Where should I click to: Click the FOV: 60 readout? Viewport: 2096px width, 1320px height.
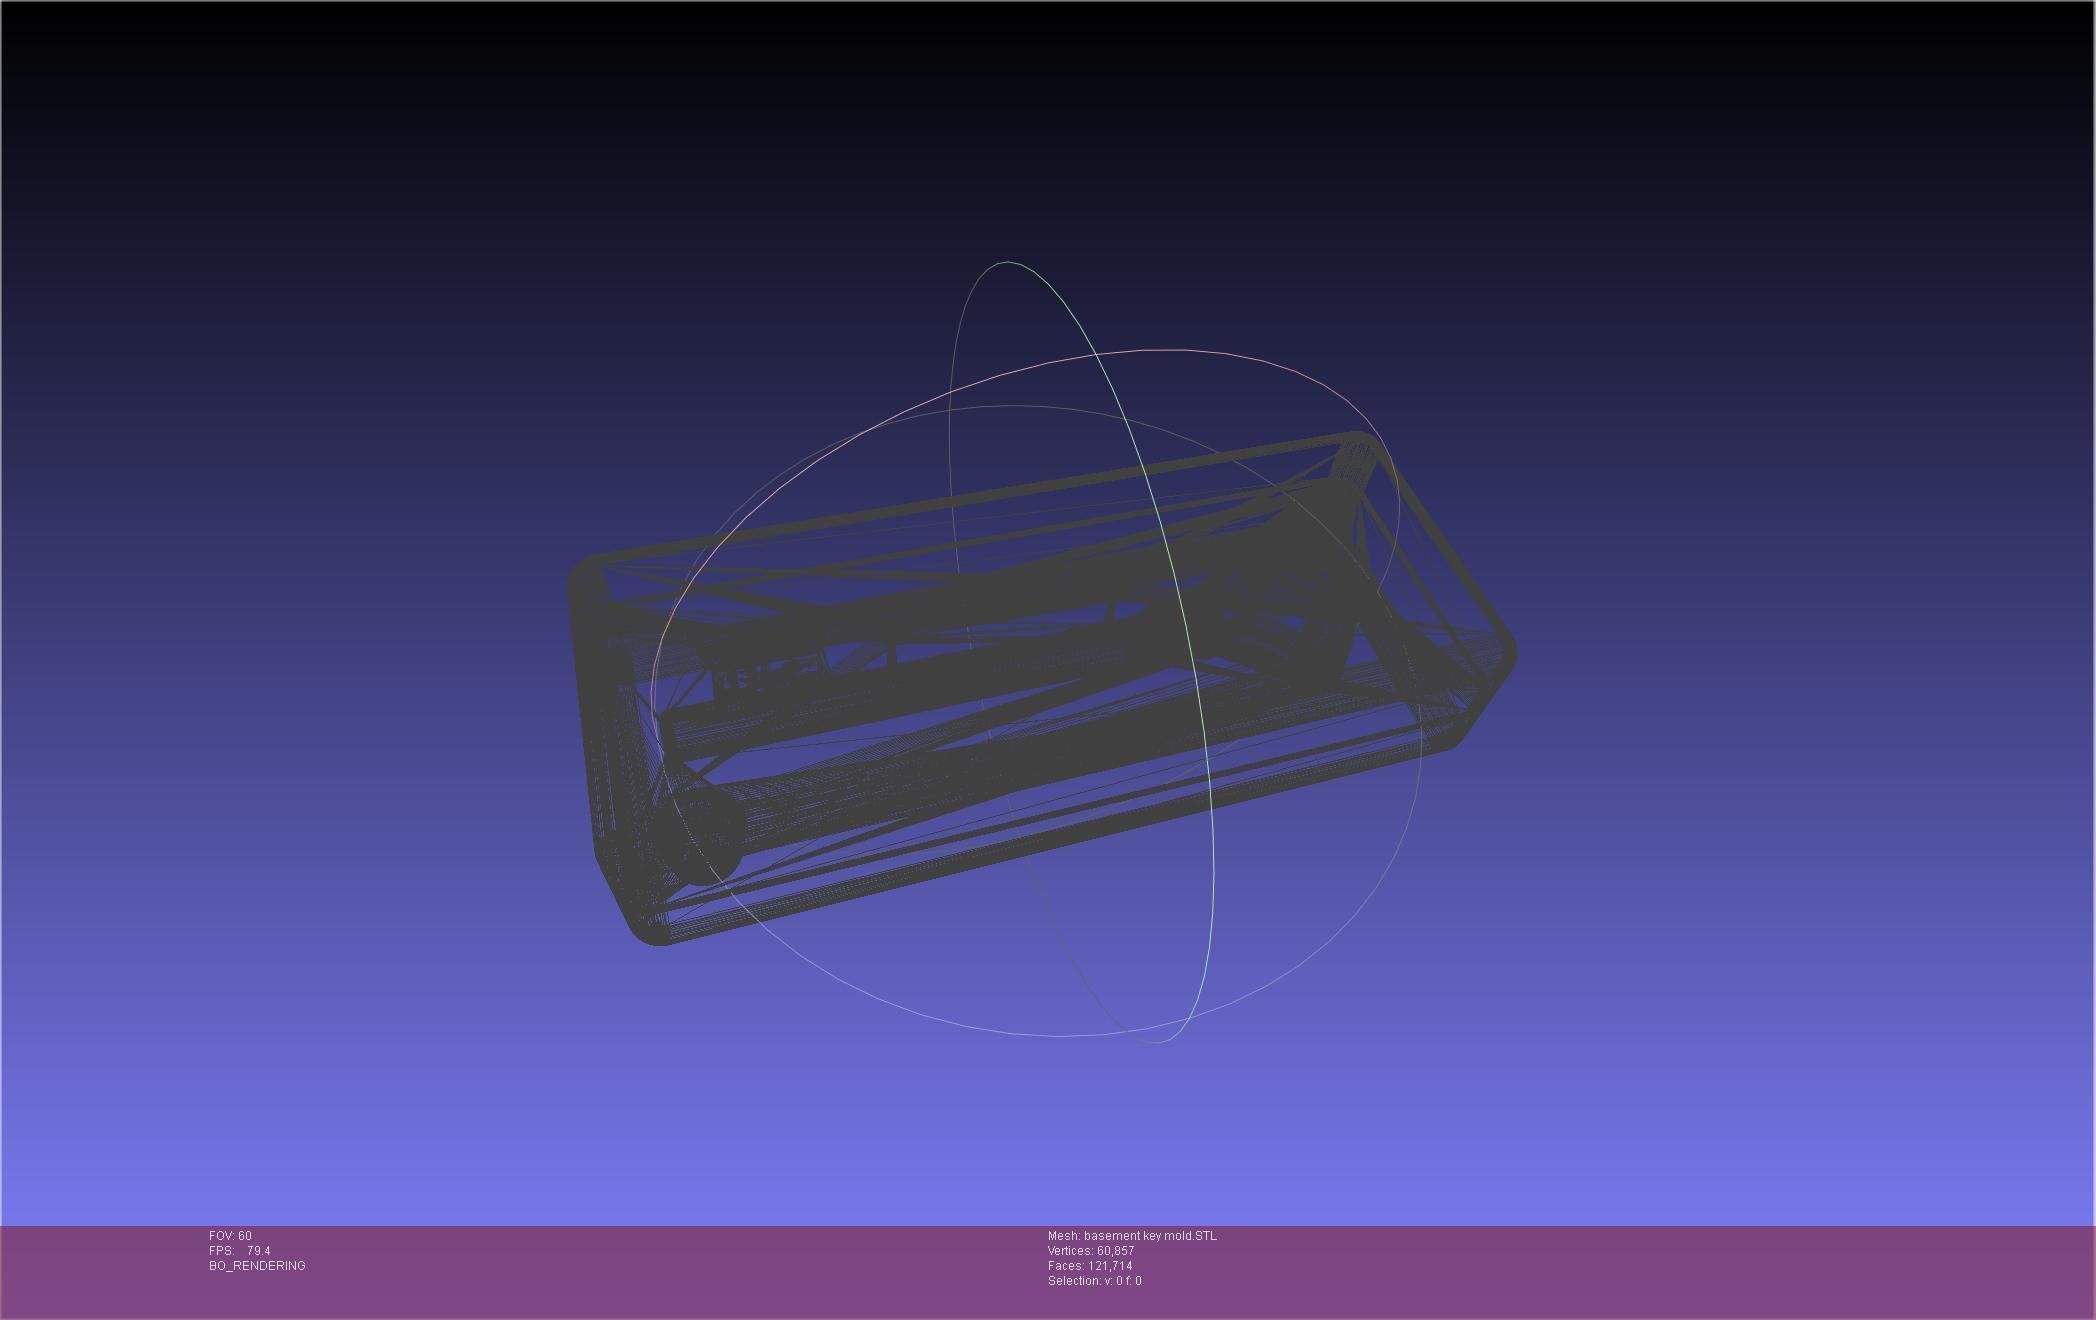click(x=230, y=1236)
